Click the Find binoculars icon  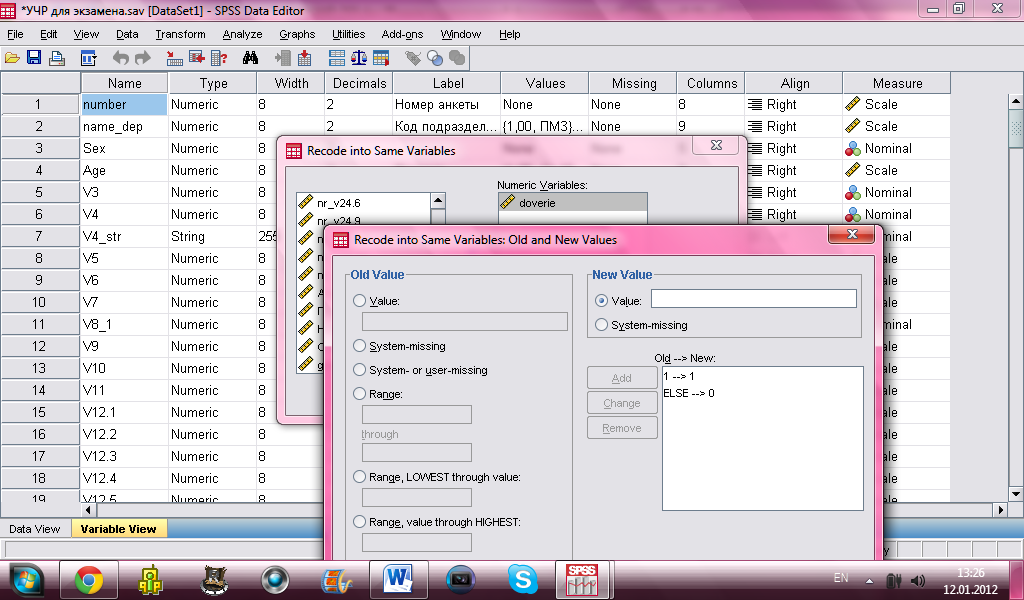click(x=250, y=58)
